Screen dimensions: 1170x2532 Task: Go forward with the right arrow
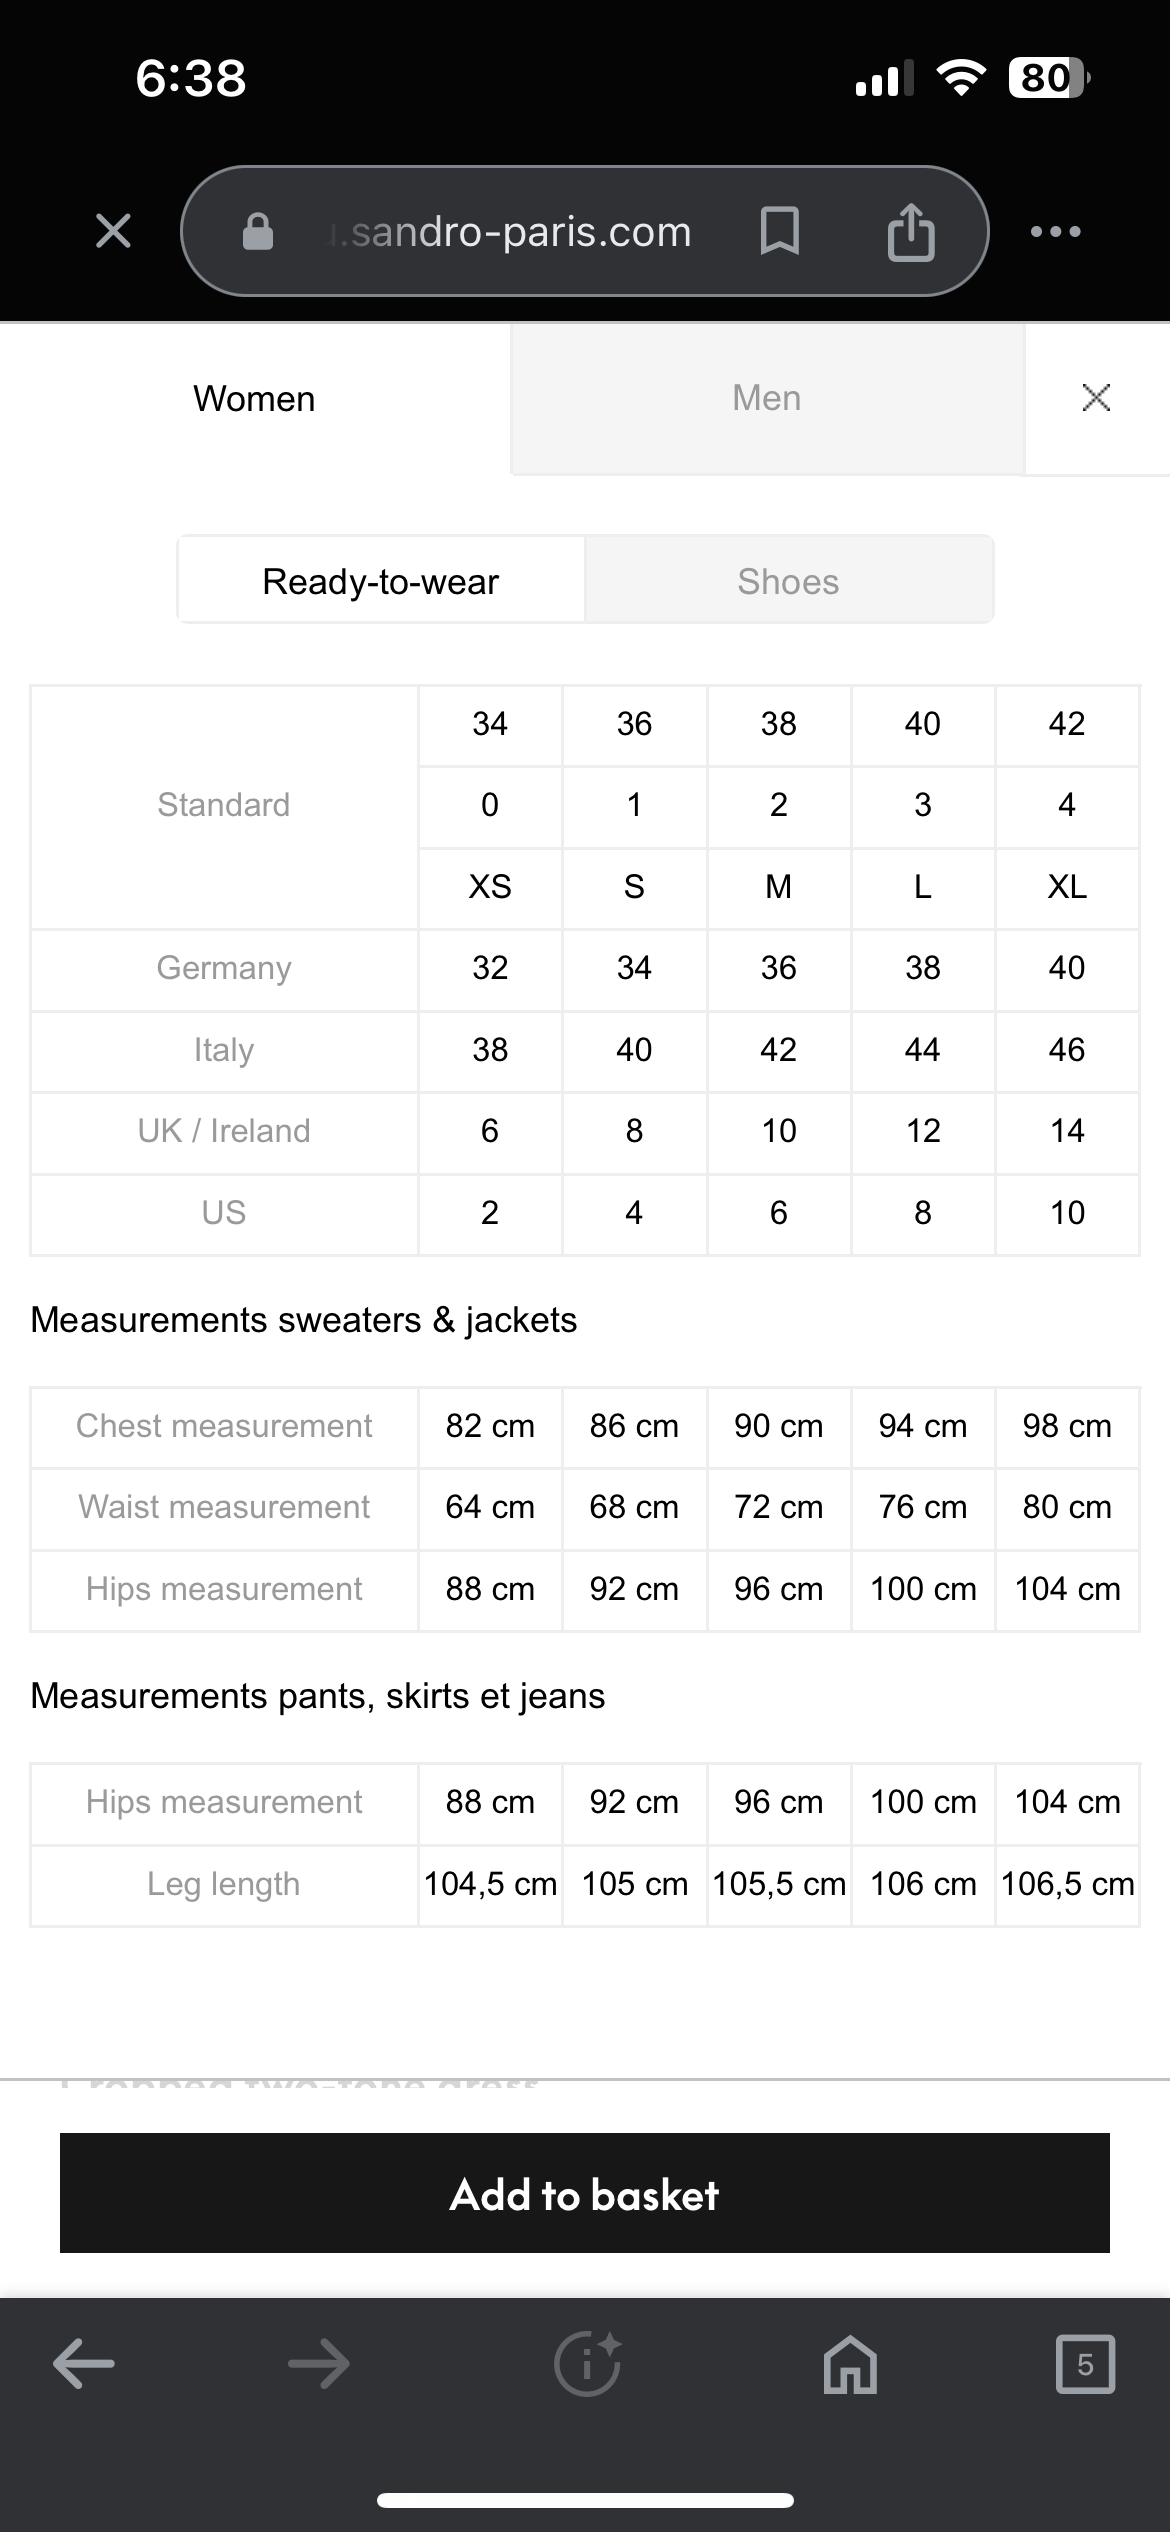(319, 2364)
